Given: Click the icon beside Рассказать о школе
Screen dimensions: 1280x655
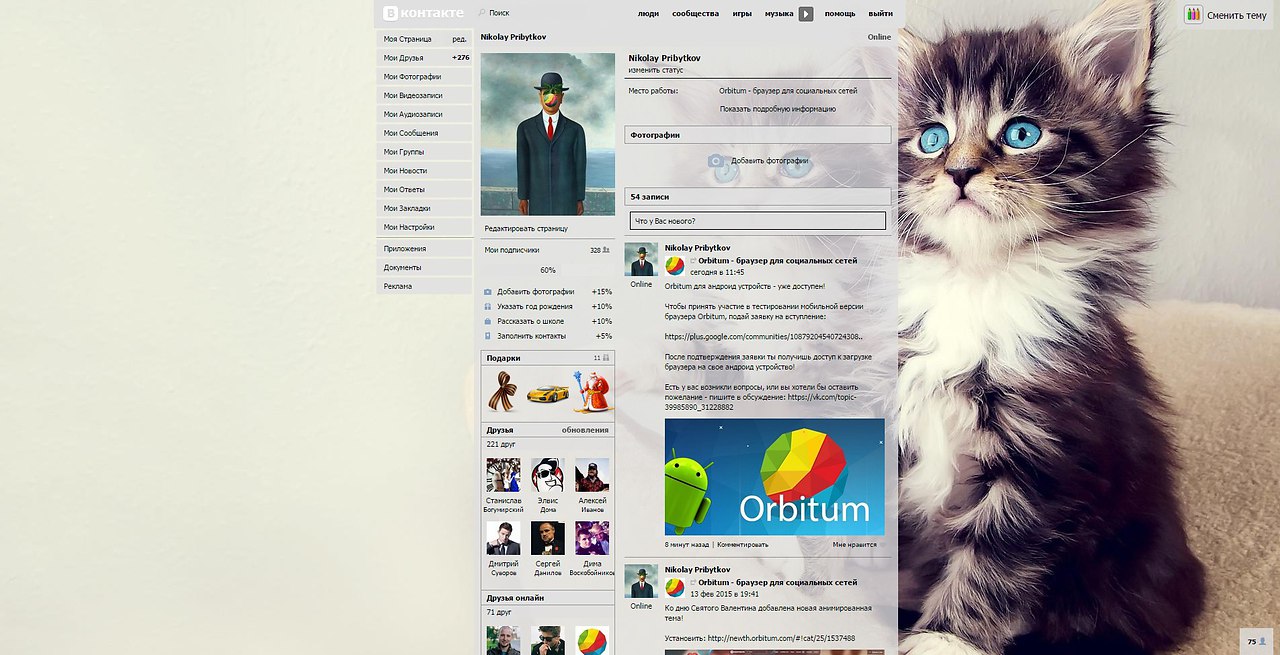Looking at the screenshot, I should tap(488, 321).
